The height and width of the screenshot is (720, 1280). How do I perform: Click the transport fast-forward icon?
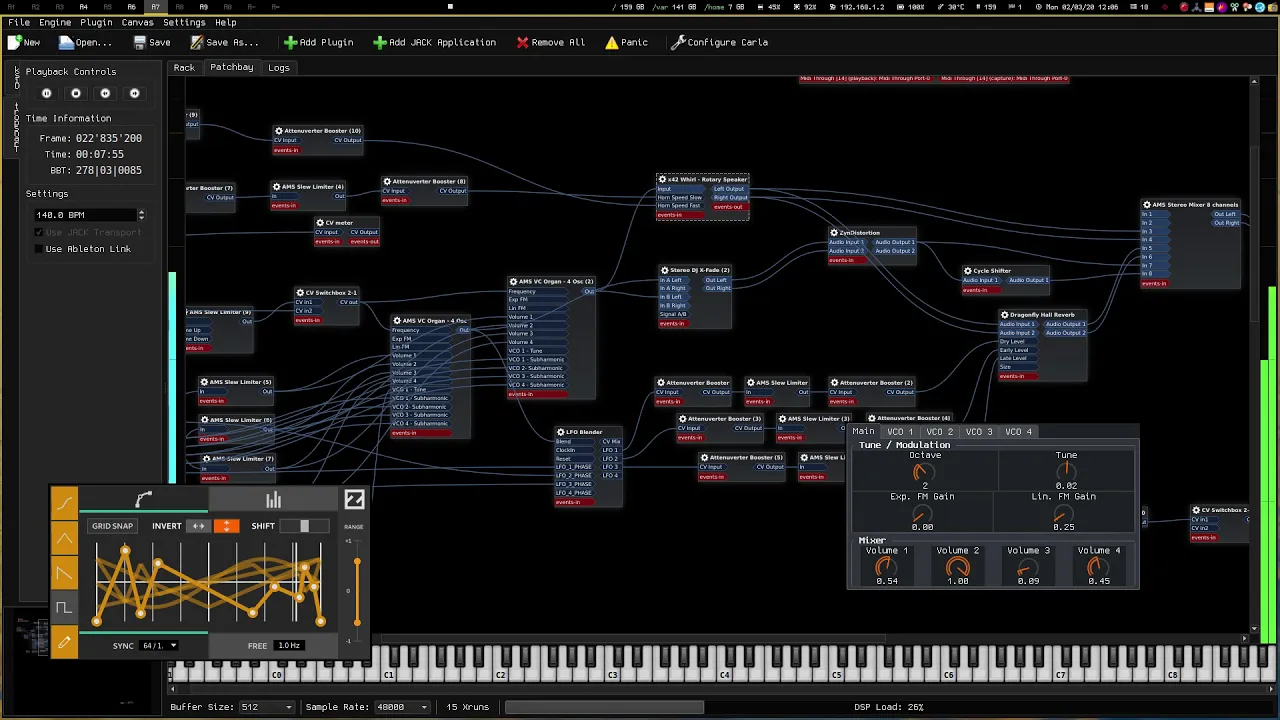[x=135, y=93]
